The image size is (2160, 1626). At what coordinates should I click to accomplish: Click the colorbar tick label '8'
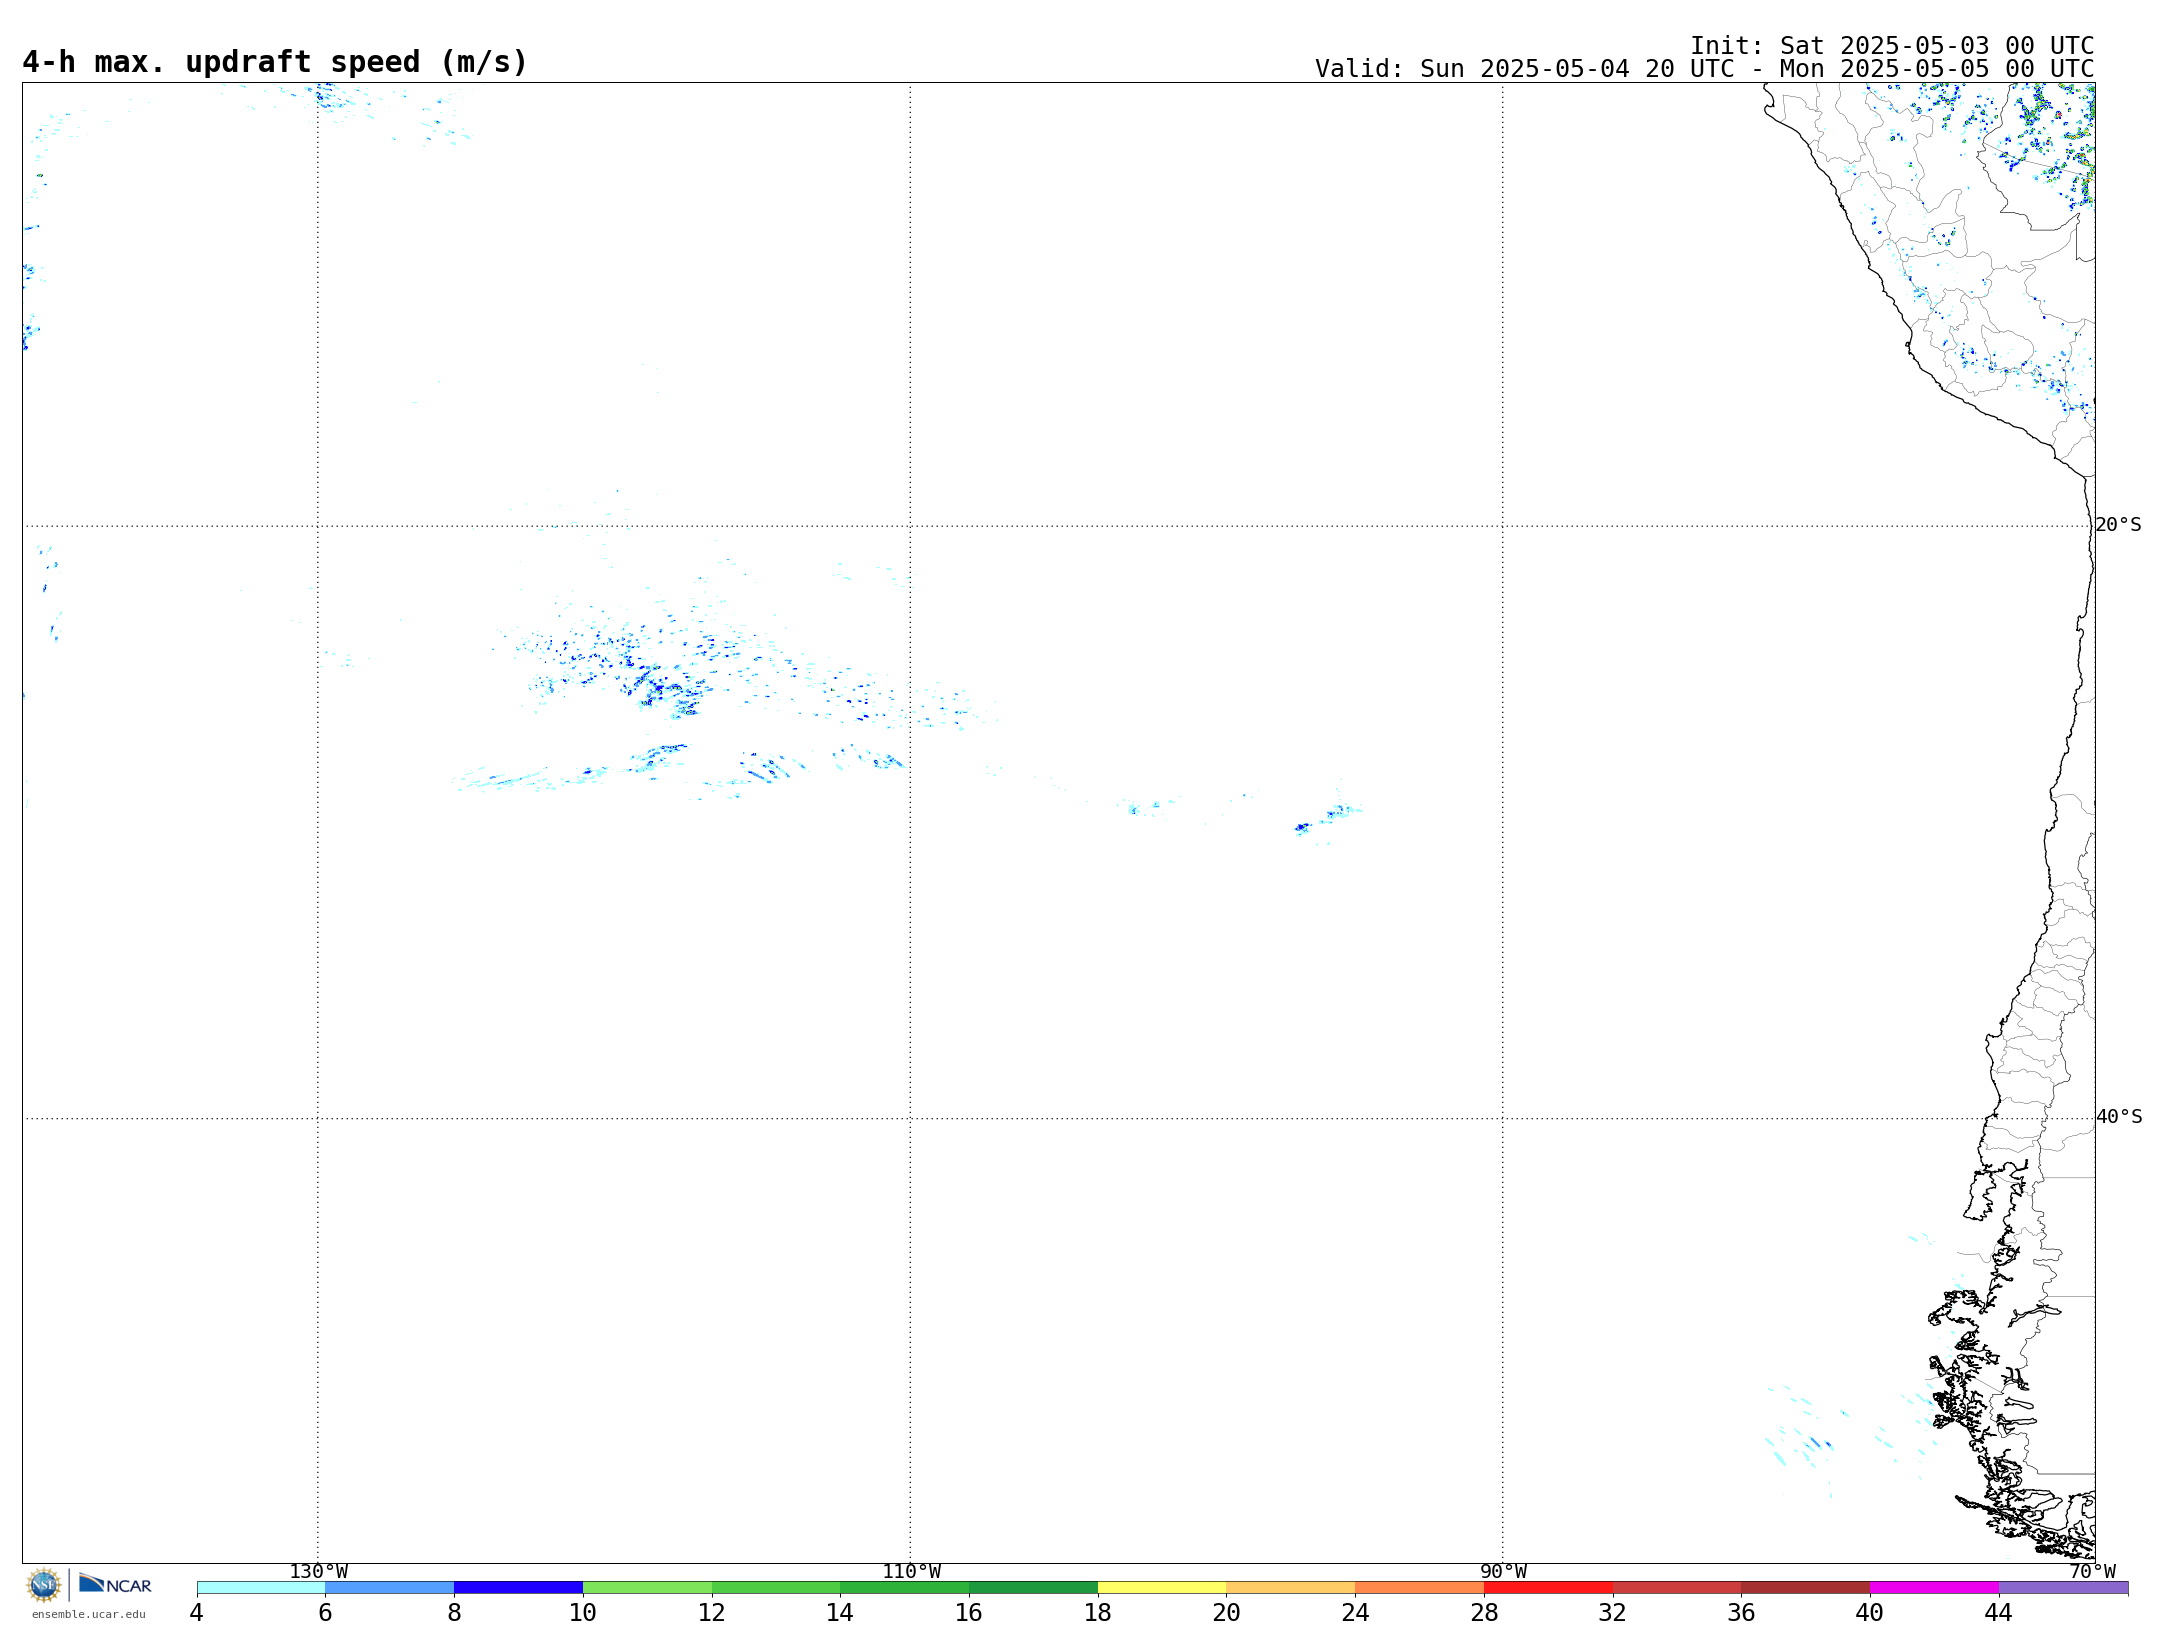[454, 1612]
